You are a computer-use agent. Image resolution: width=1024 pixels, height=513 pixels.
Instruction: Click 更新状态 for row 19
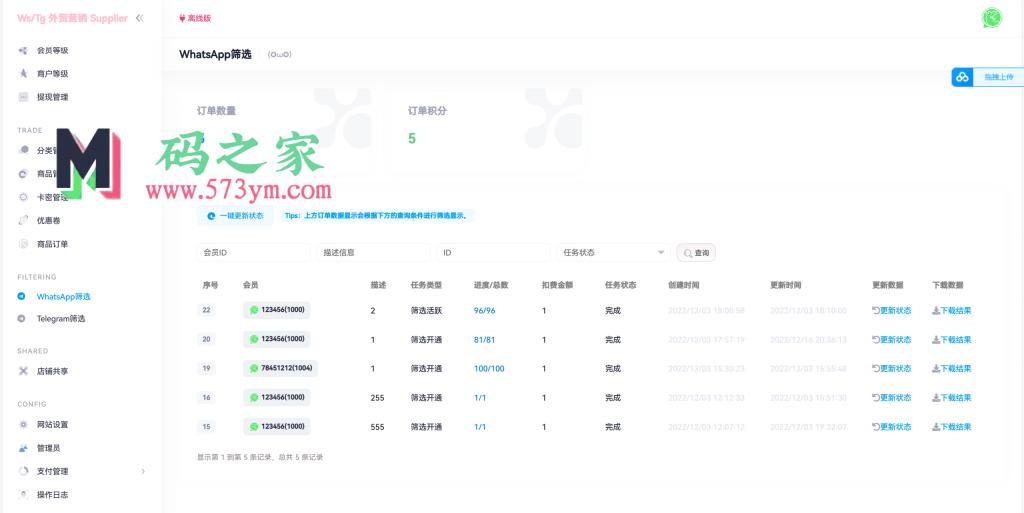(x=891, y=369)
